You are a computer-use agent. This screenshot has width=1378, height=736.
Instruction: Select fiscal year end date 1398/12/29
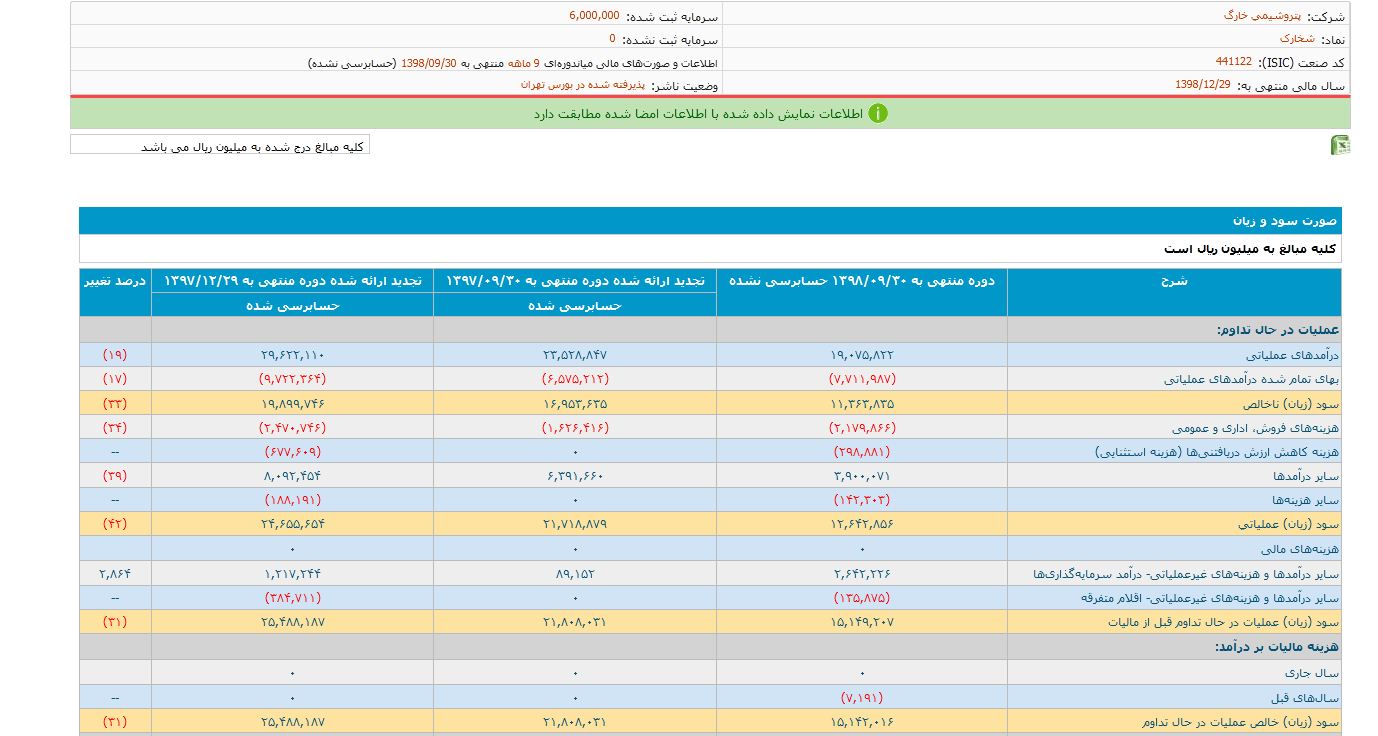pyautogui.click(x=1203, y=85)
